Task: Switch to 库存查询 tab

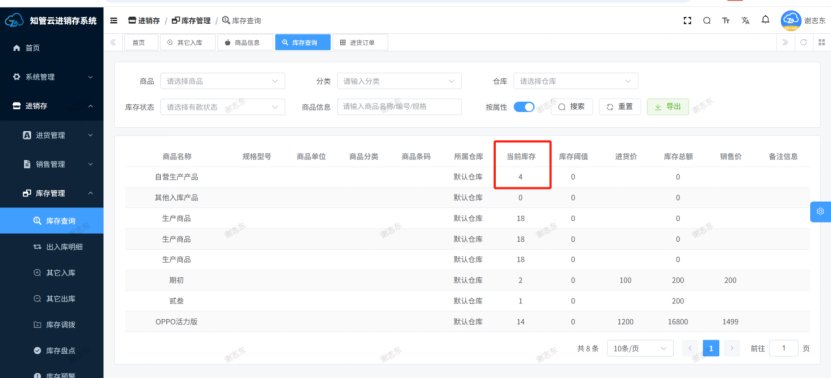Action: [303, 42]
